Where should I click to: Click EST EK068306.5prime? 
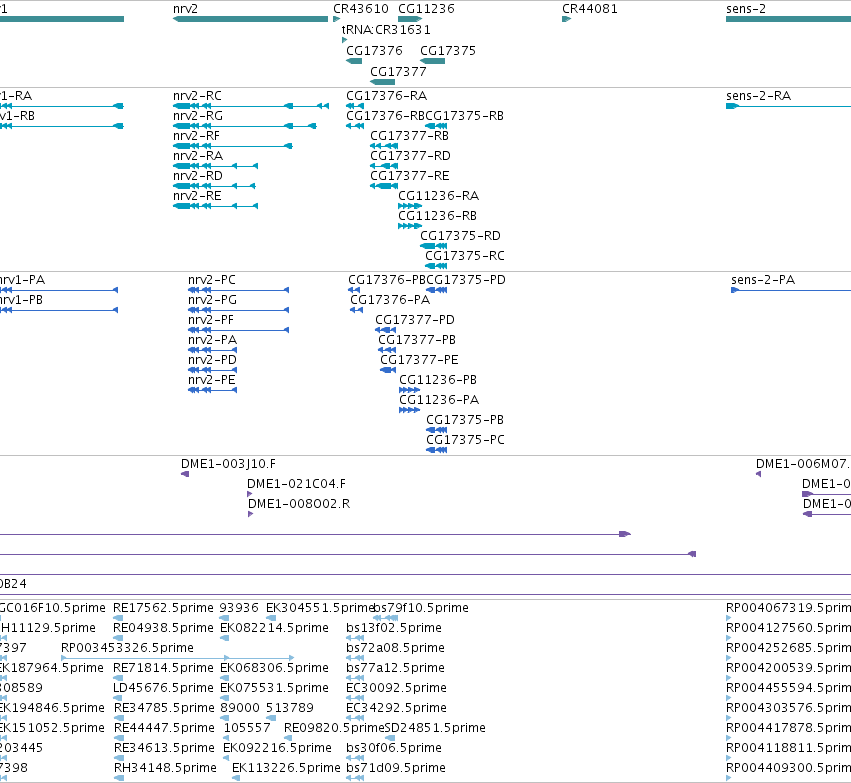(x=274, y=669)
